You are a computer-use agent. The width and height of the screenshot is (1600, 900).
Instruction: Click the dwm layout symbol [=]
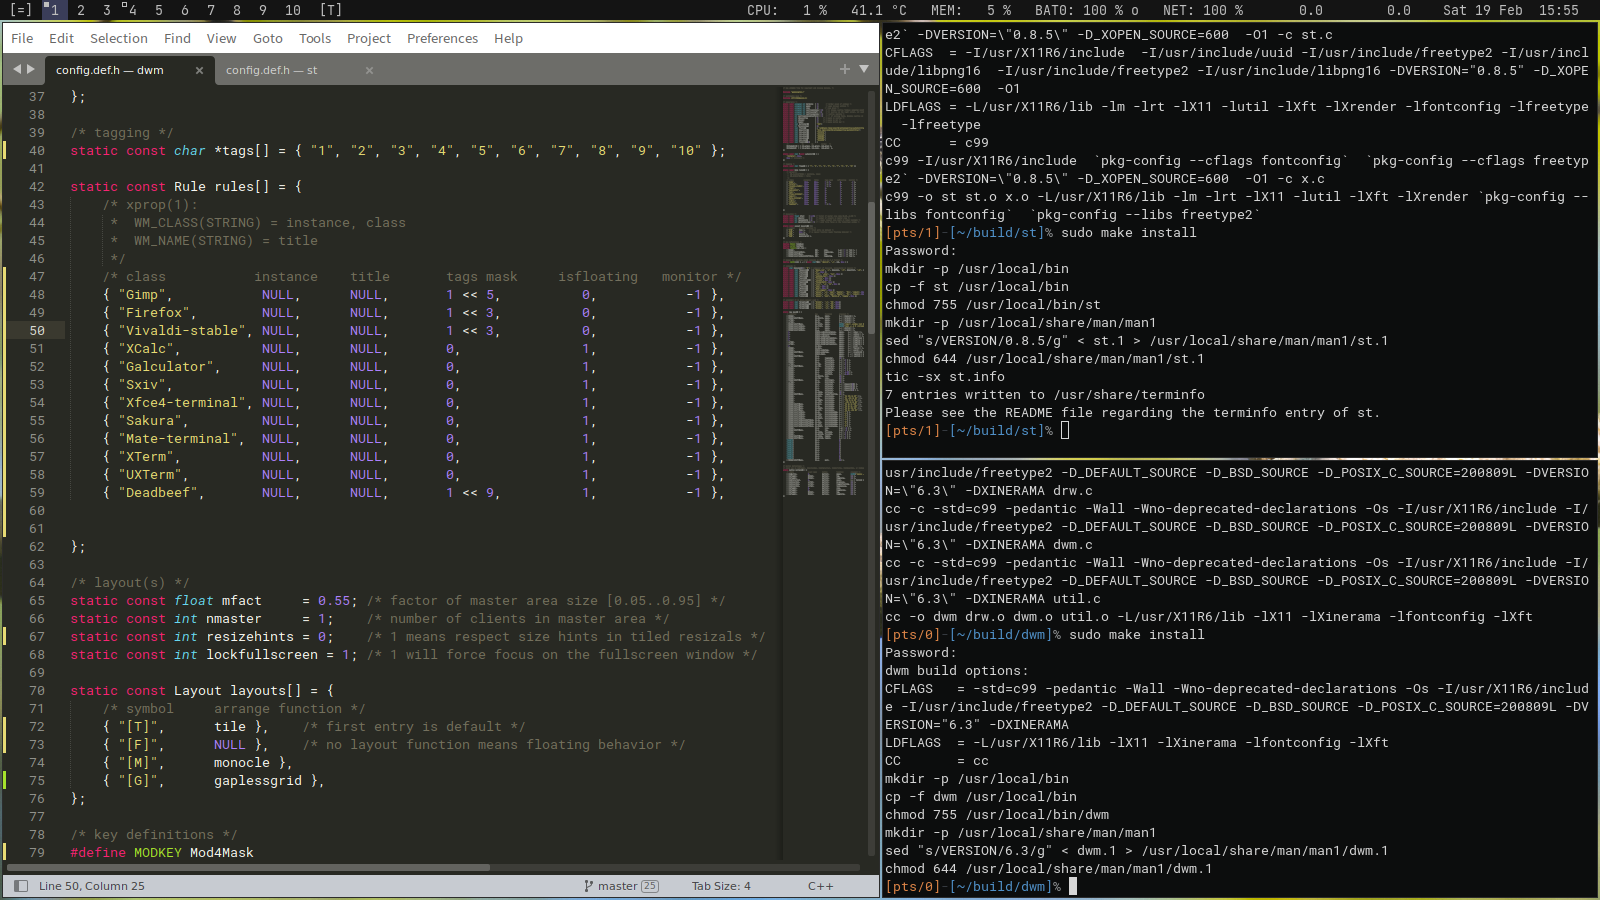click(x=20, y=10)
